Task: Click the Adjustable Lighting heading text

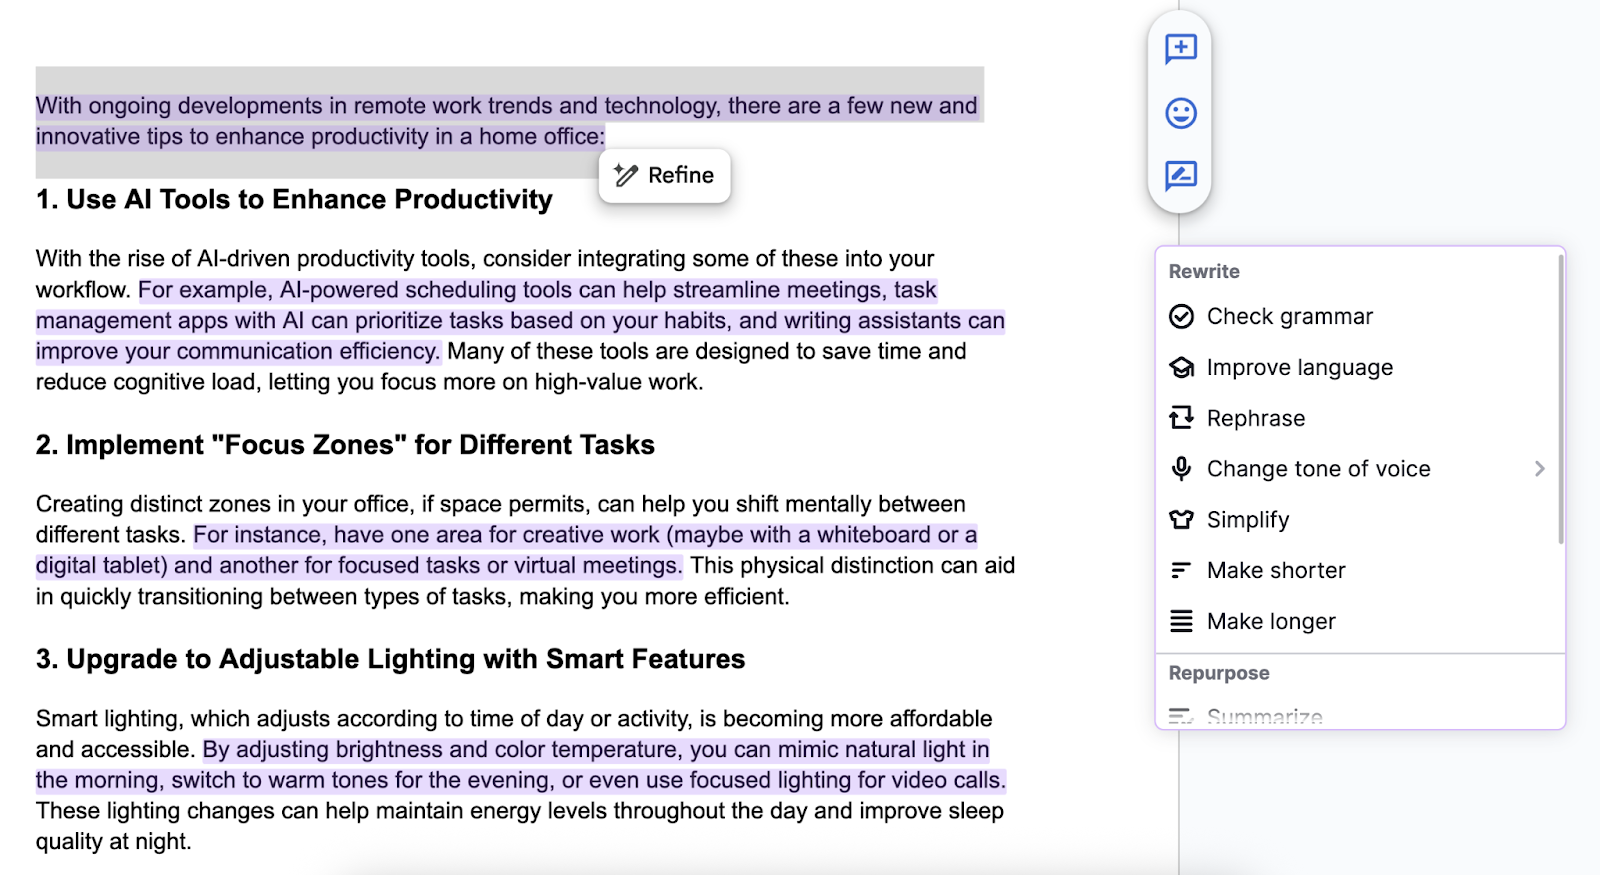Action: [x=390, y=660]
